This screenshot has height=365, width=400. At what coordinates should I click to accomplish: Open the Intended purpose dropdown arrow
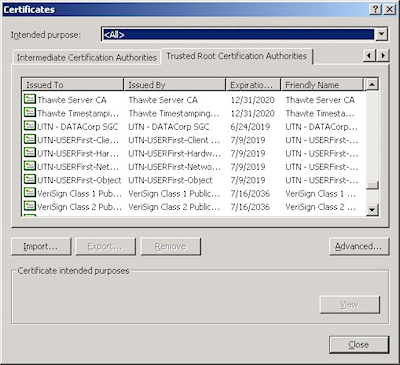pos(381,34)
